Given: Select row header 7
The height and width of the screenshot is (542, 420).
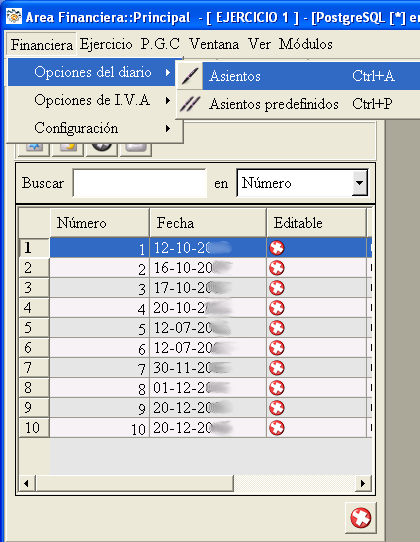Looking at the screenshot, I should point(34,368).
